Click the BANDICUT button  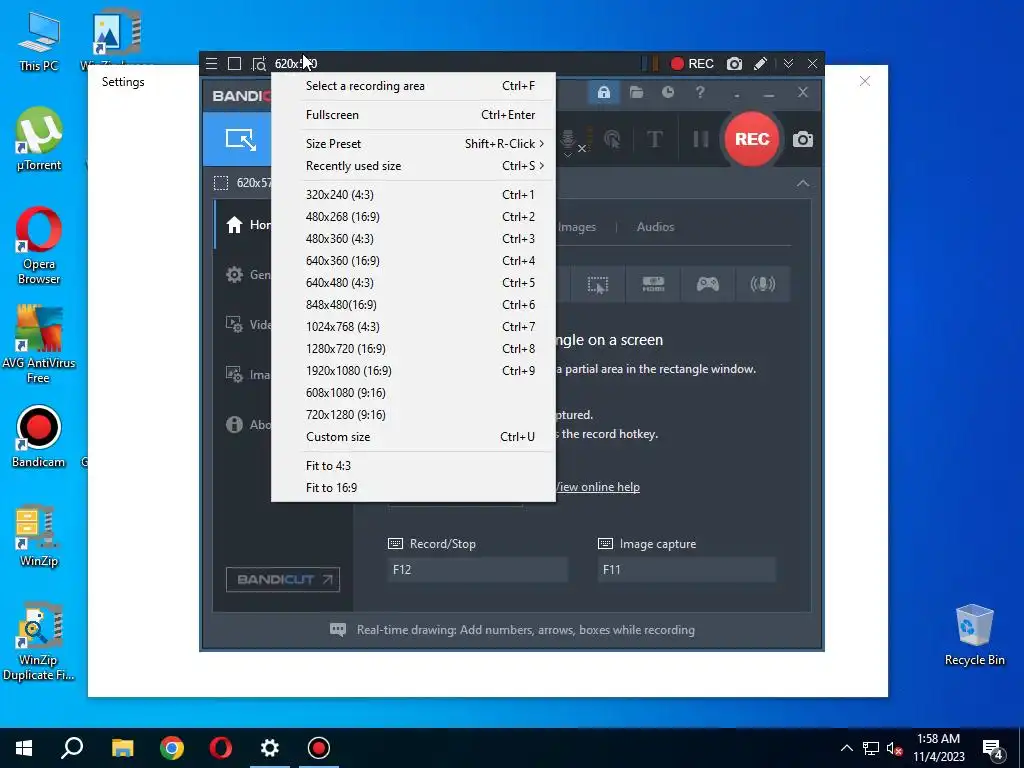pos(283,579)
